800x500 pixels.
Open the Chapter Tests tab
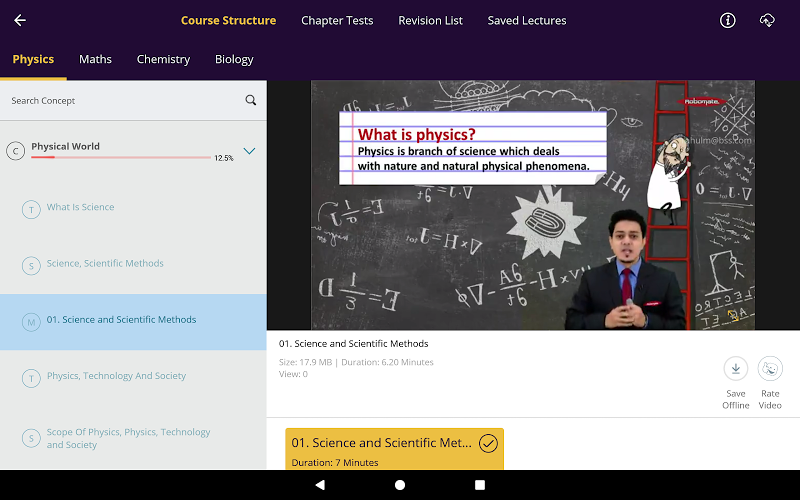(337, 20)
